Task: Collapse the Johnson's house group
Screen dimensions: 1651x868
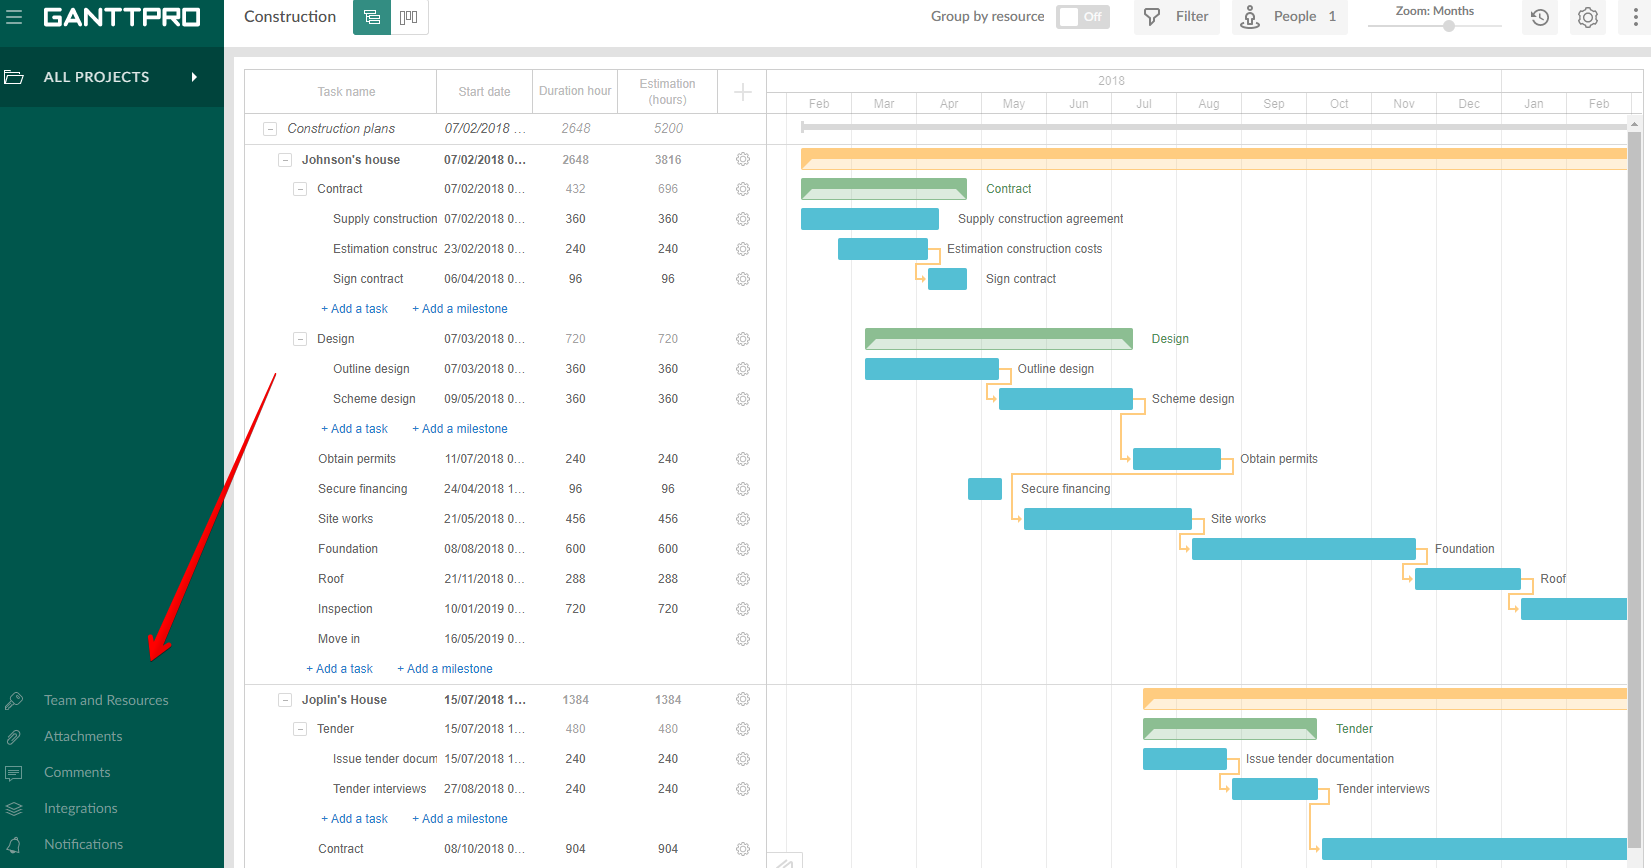Action: pos(285,160)
